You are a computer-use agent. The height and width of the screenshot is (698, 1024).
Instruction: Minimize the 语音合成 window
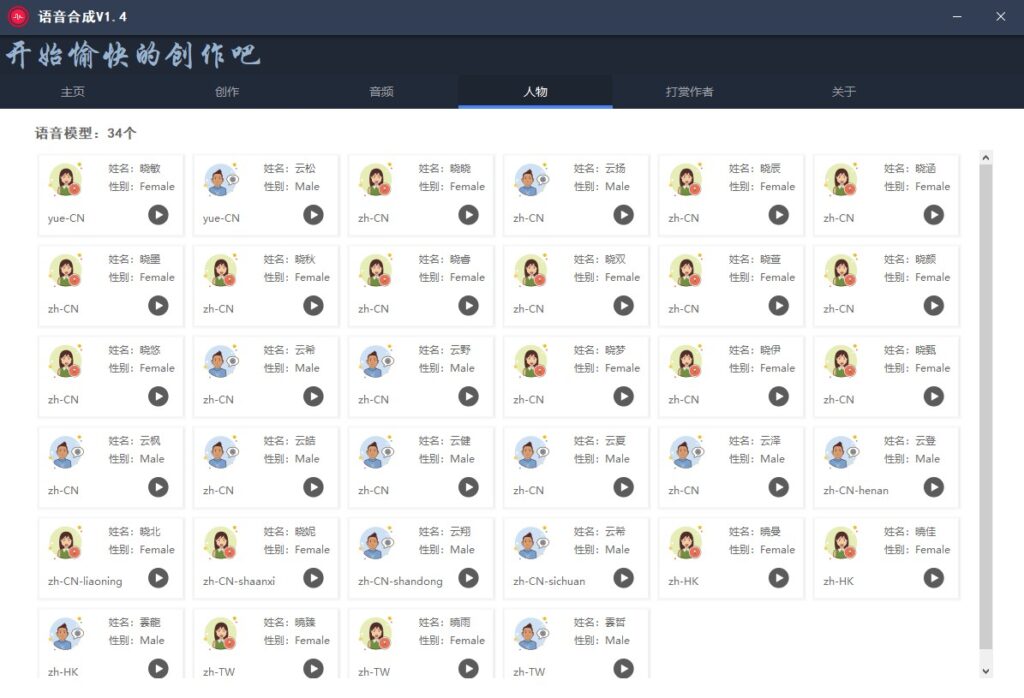click(x=957, y=17)
